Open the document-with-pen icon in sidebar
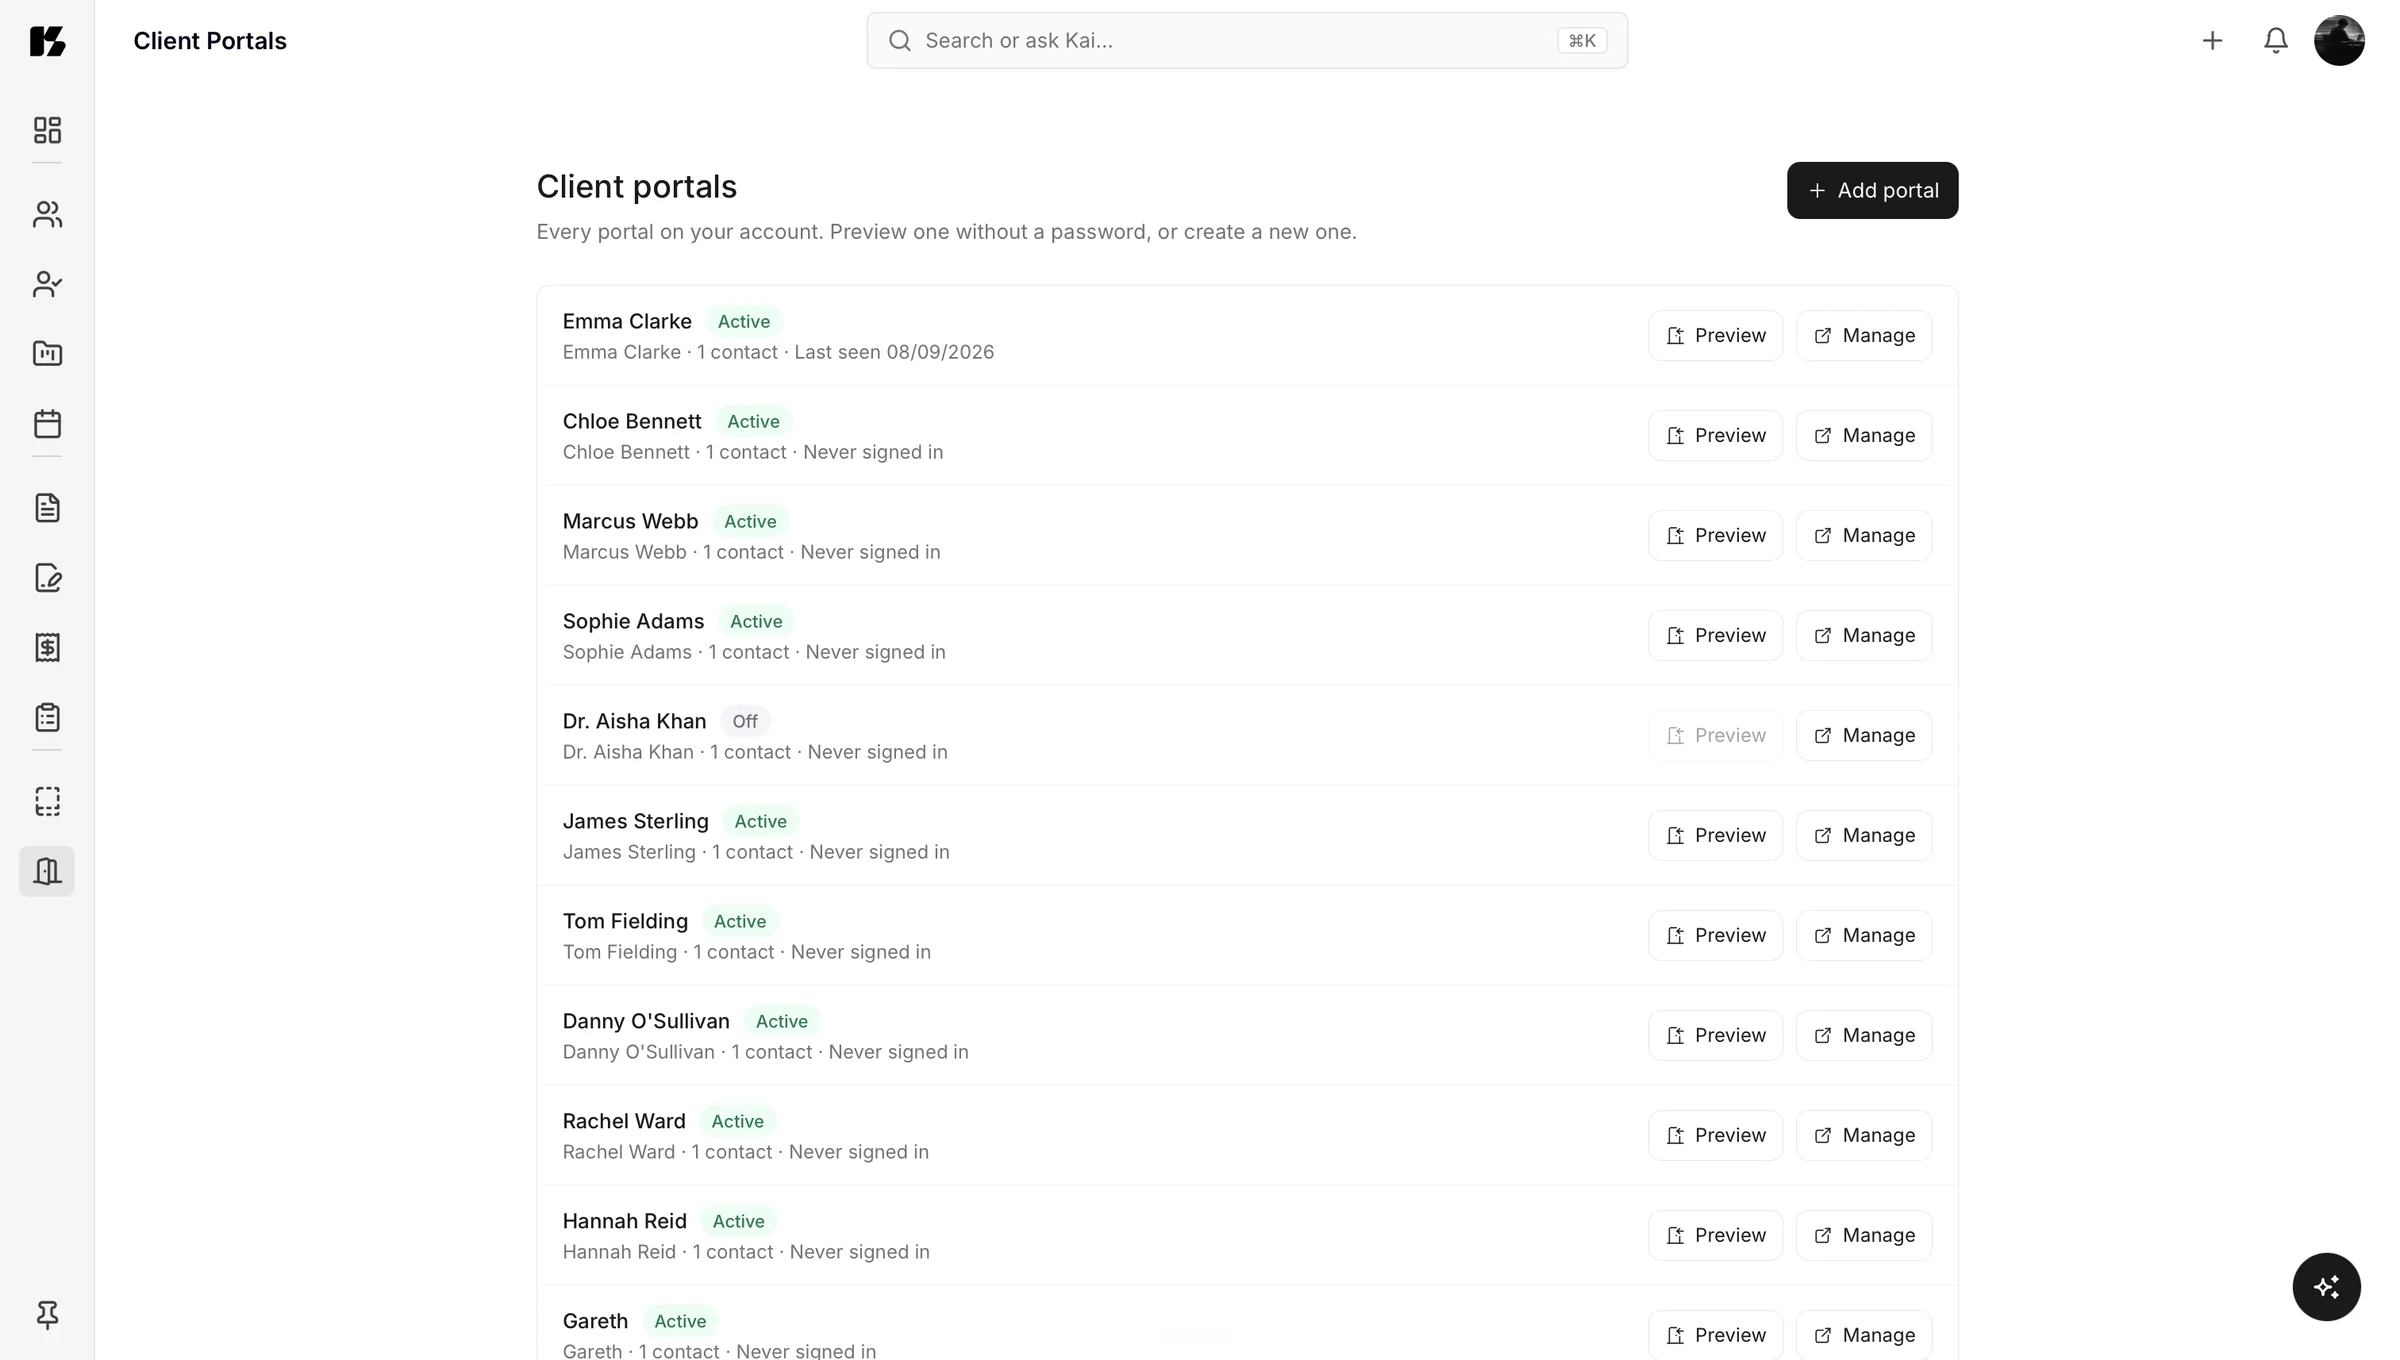 point(47,578)
